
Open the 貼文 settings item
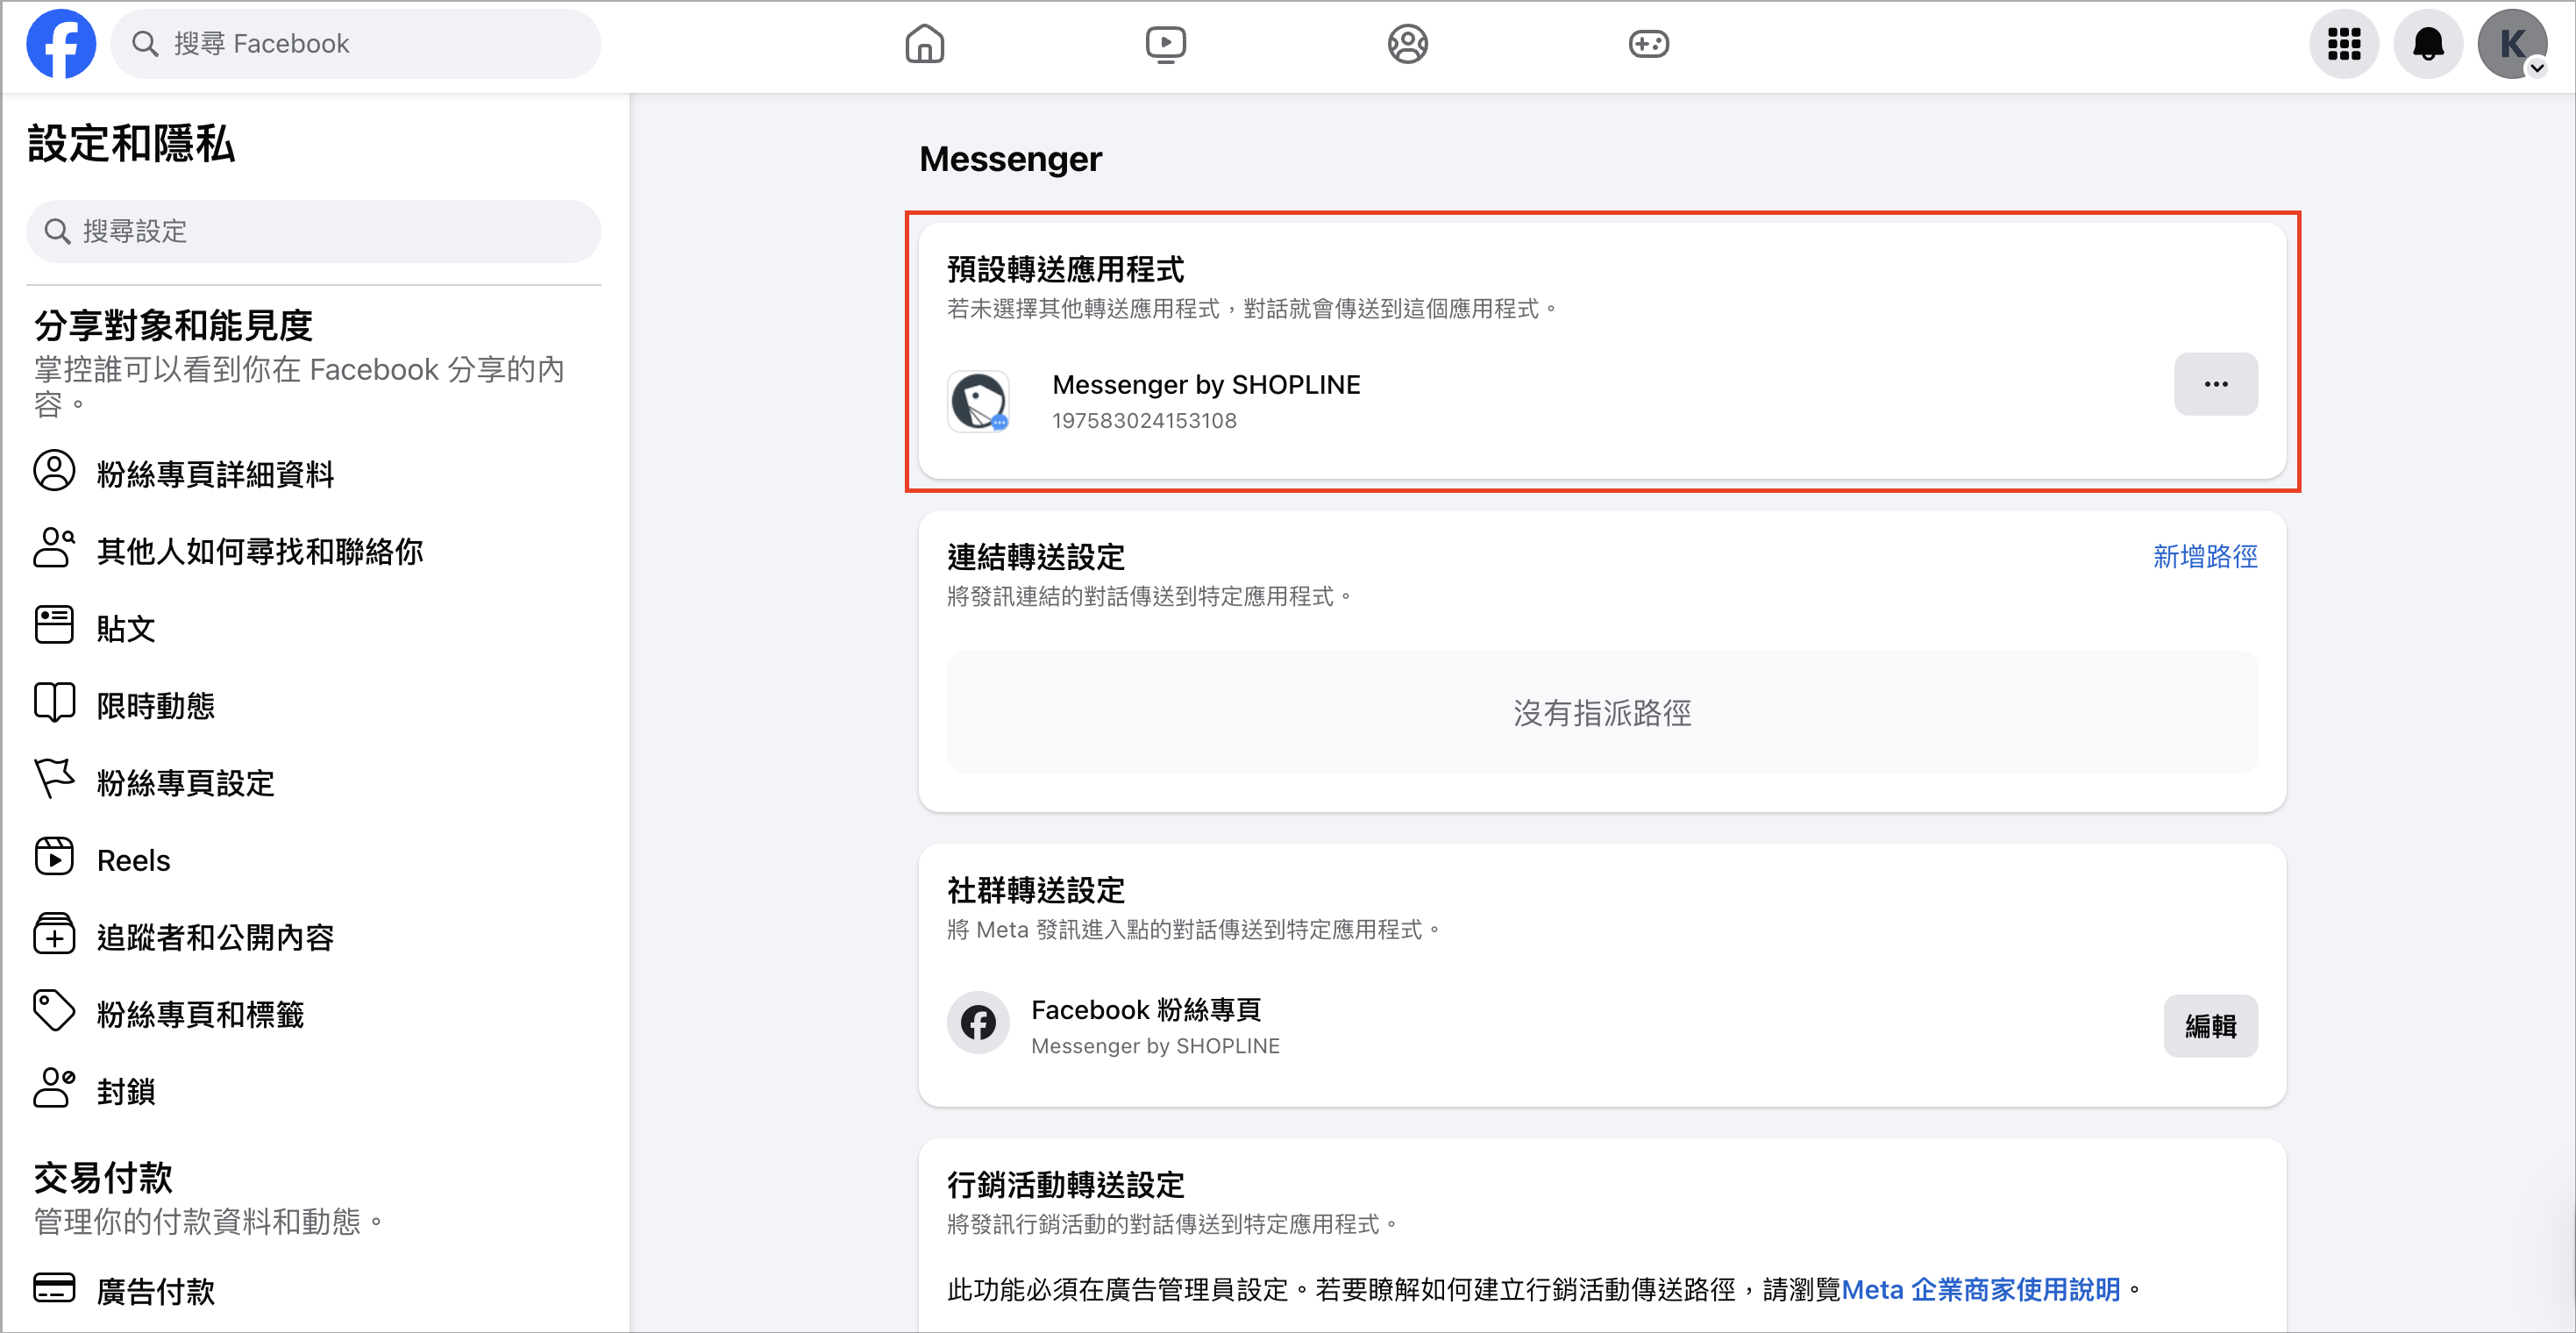pos(126,628)
